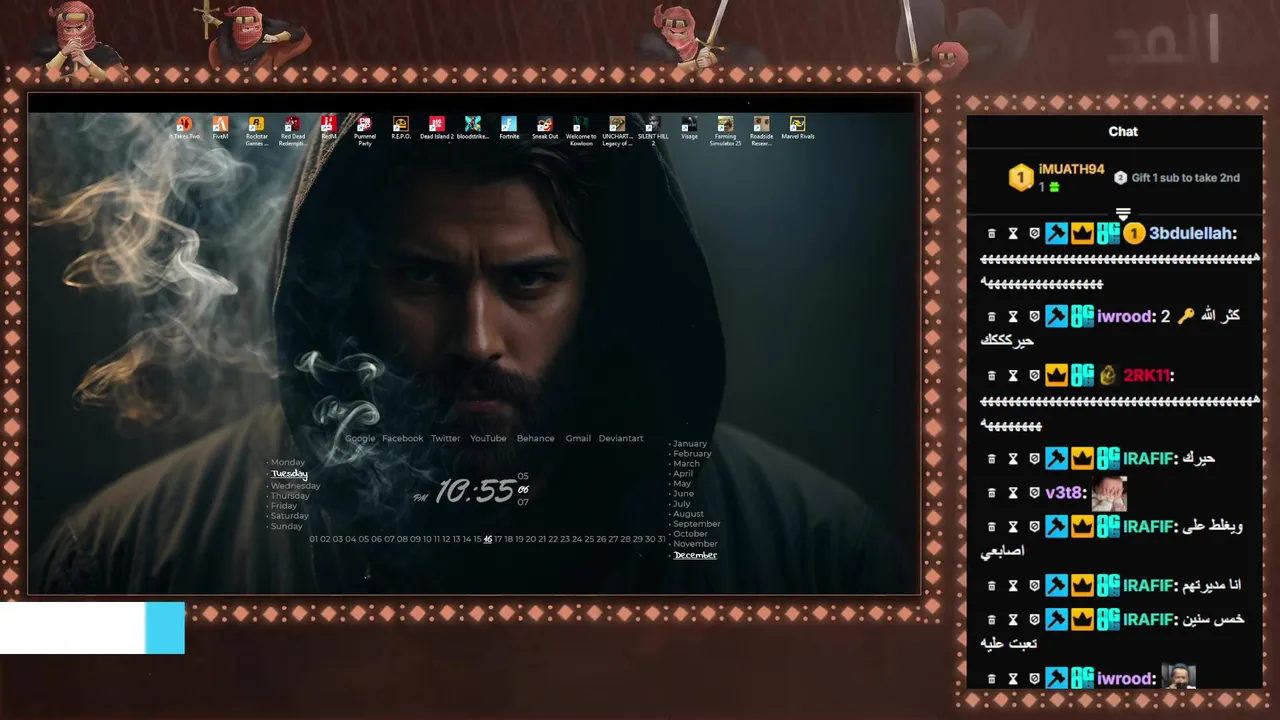The width and height of the screenshot is (1280, 720).
Task: Delete 3bdulellah's message with trash icon
Action: (991, 233)
